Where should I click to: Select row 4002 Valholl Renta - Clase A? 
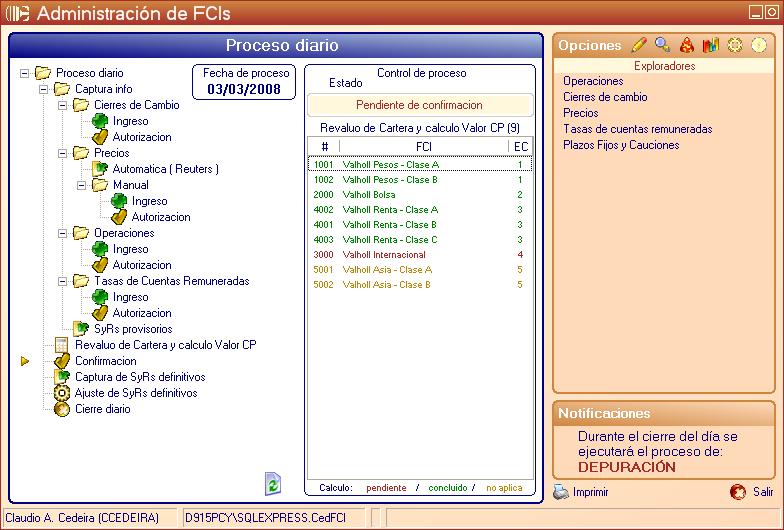point(420,210)
